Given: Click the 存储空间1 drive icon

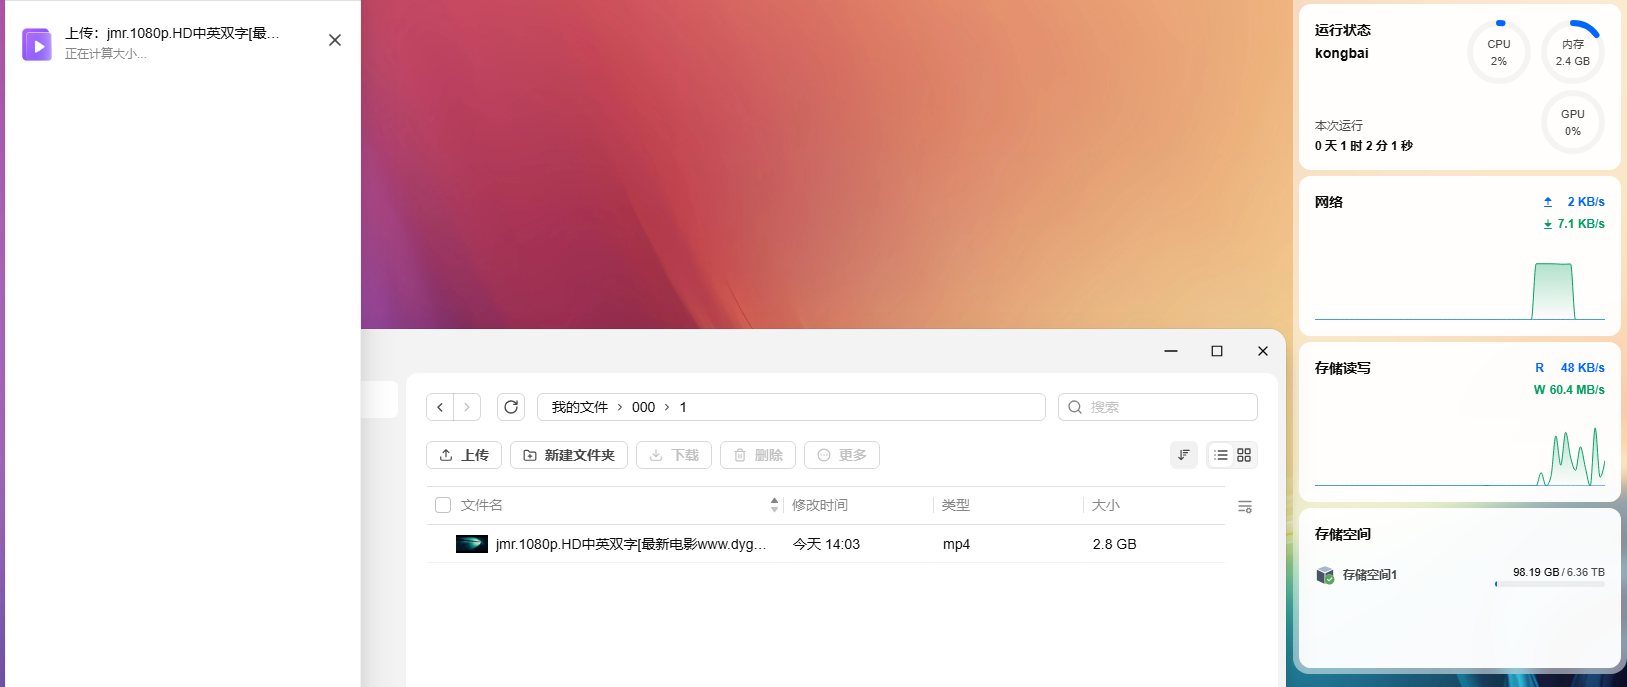Looking at the screenshot, I should coord(1325,575).
